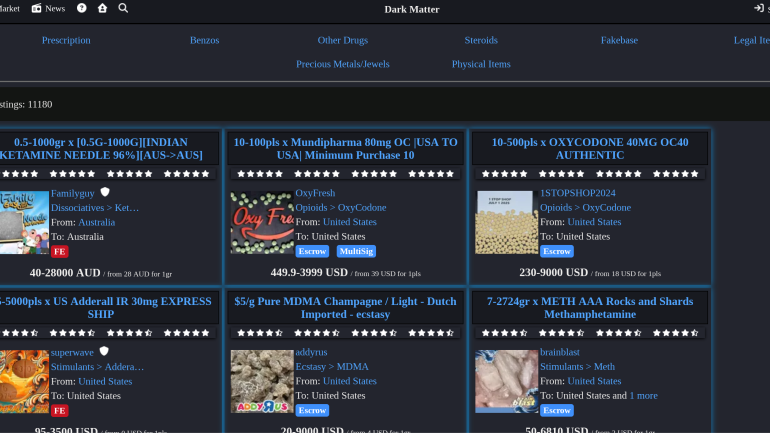The height and width of the screenshot is (433, 770).
Task: View vendor brainblast's profile
Action: pos(560,352)
